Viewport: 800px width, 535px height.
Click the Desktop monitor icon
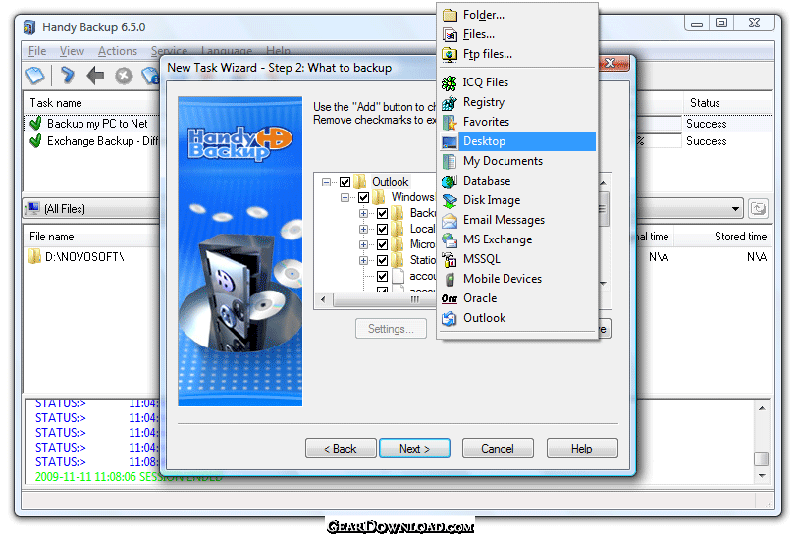pos(449,142)
